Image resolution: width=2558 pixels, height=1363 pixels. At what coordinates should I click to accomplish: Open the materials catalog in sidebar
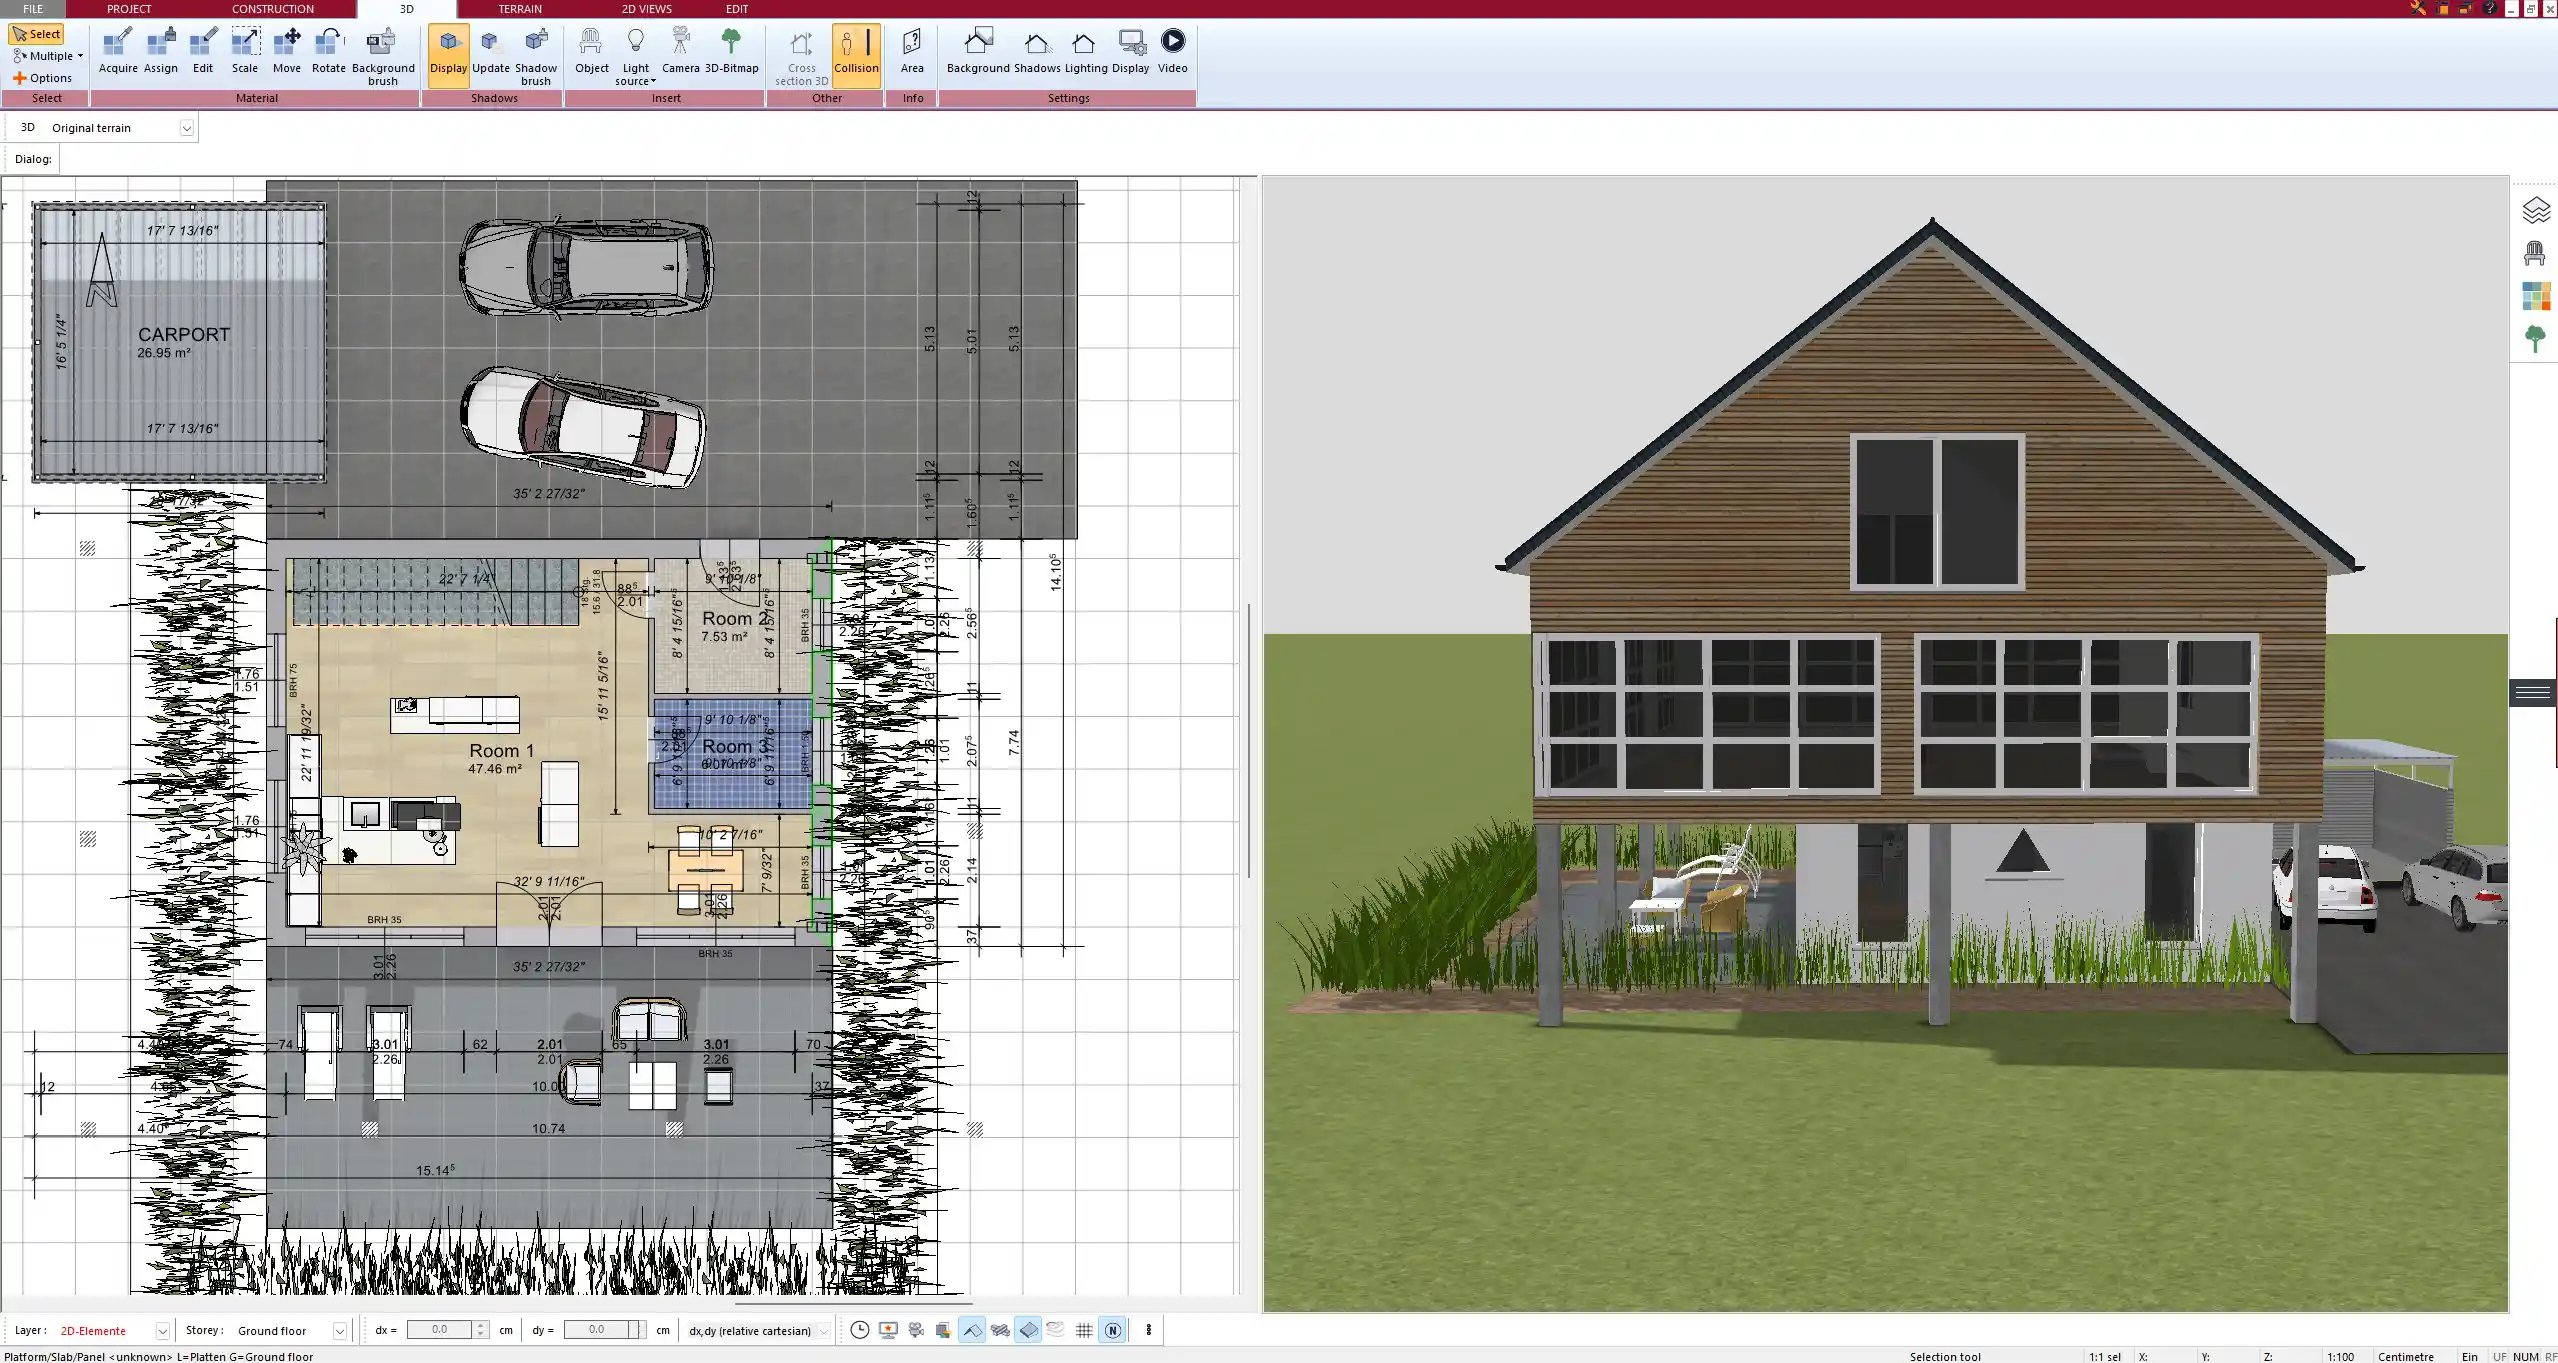coord(2535,296)
